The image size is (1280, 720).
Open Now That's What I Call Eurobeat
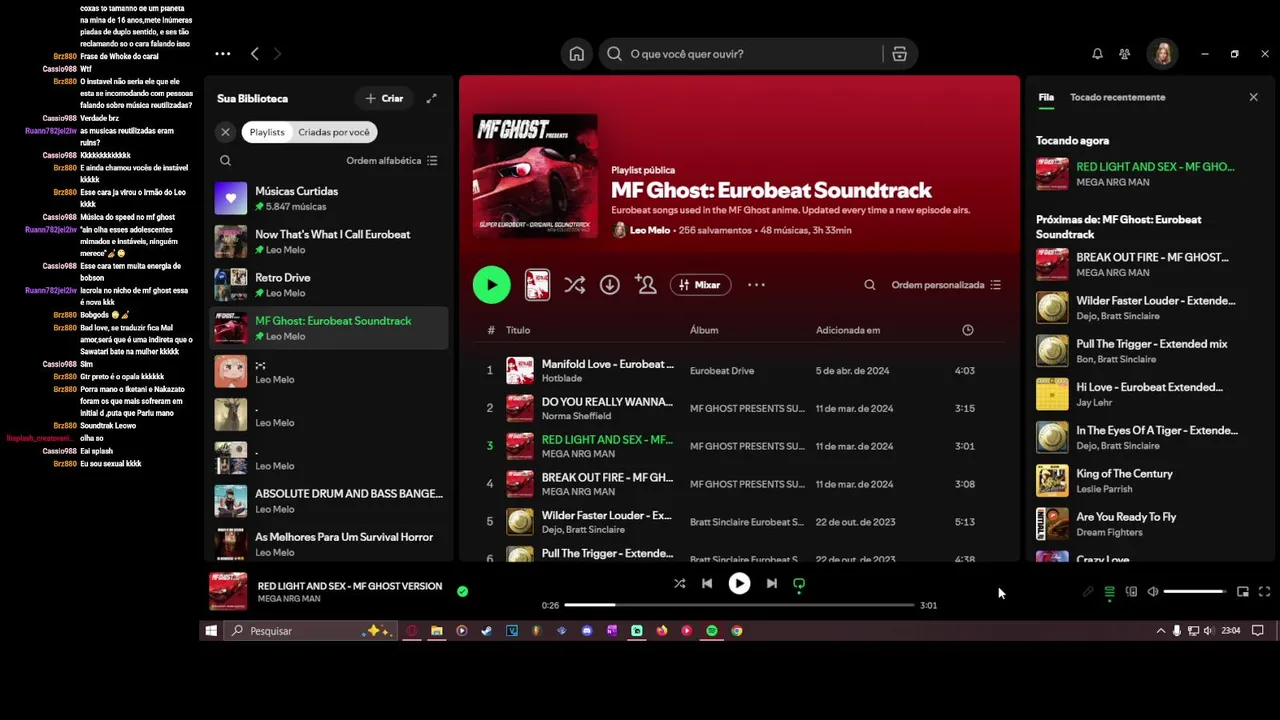[328, 241]
